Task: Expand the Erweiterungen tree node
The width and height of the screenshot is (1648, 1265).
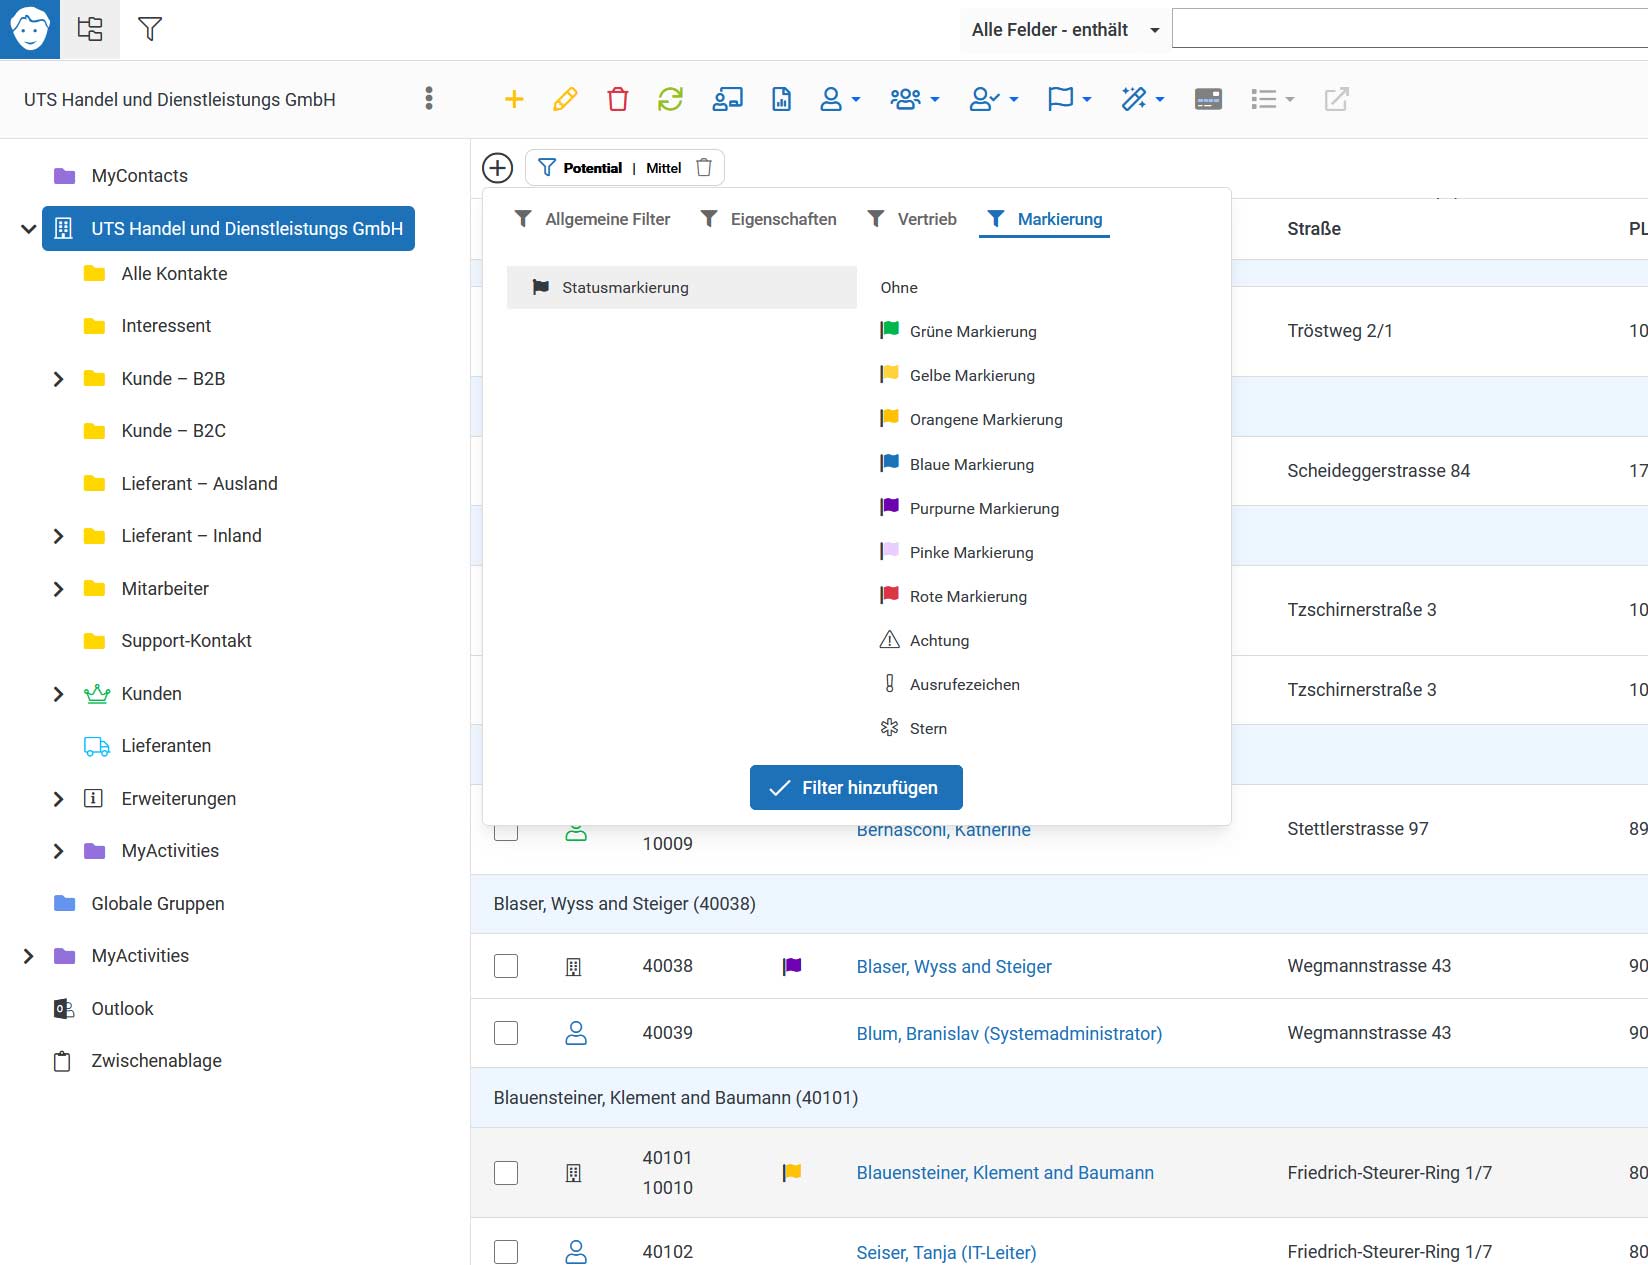Action: pyautogui.click(x=58, y=799)
